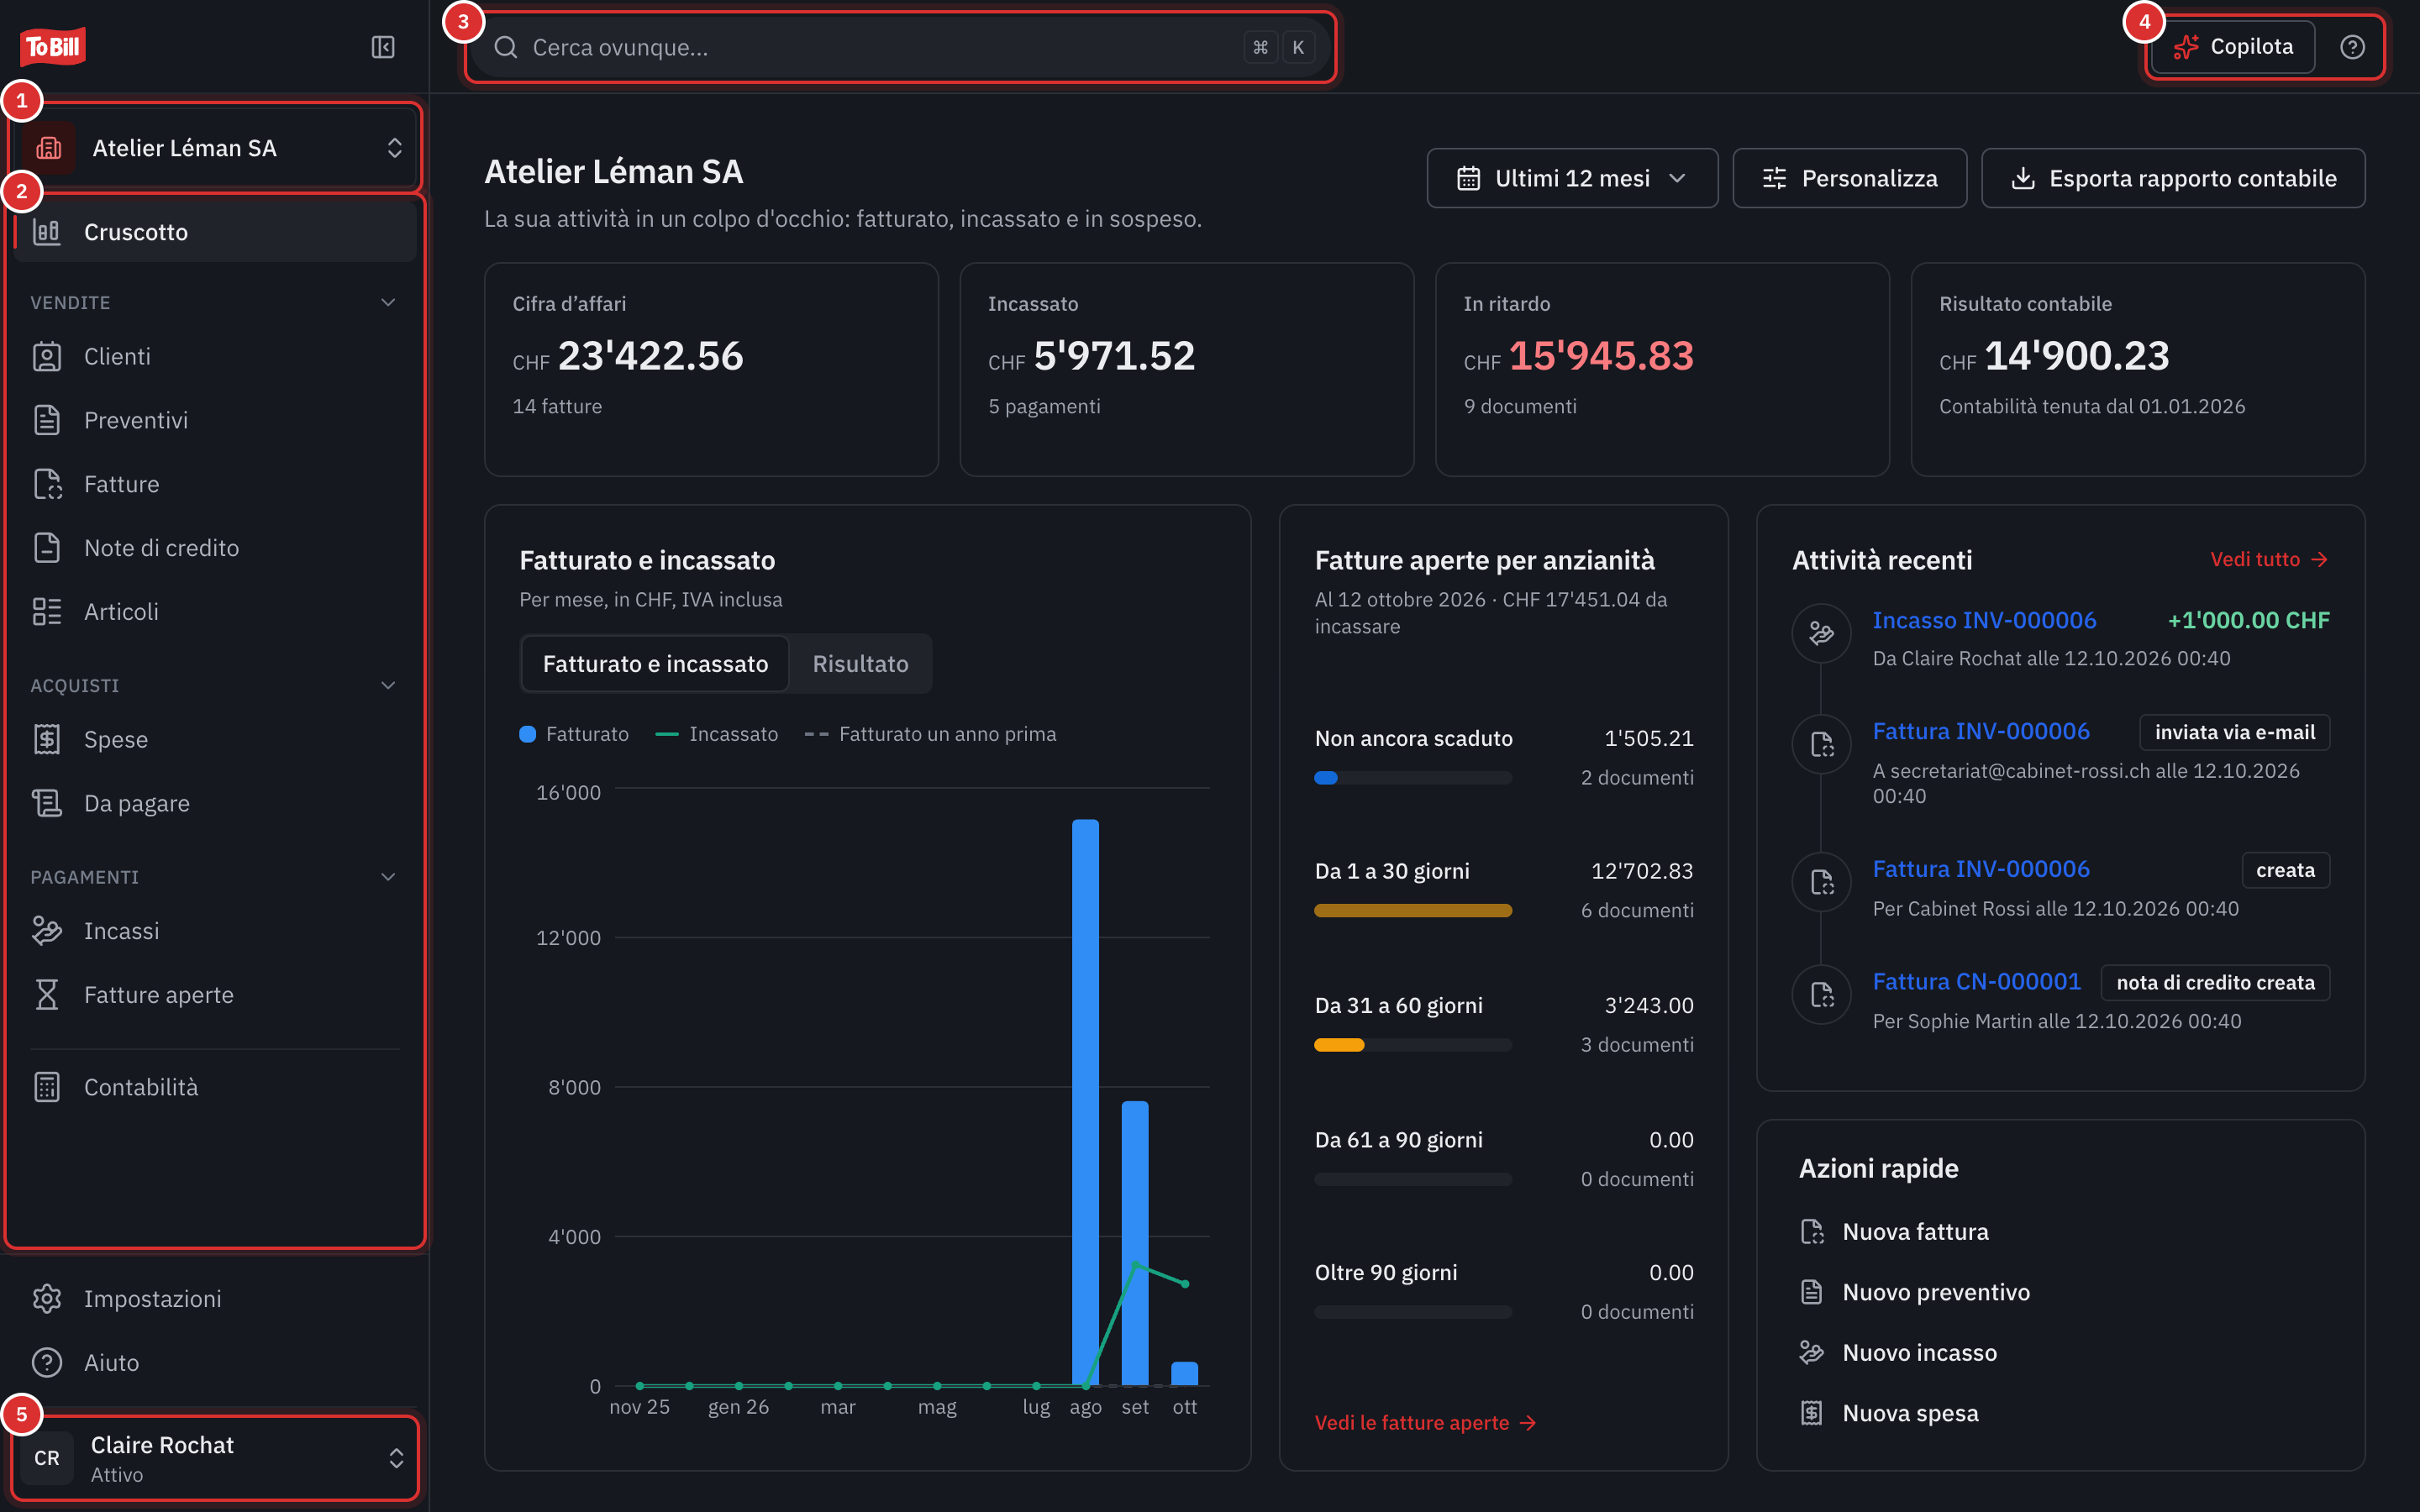Focus the Cerca ovunque search field
The image size is (2420, 1512).
[x=900, y=47]
